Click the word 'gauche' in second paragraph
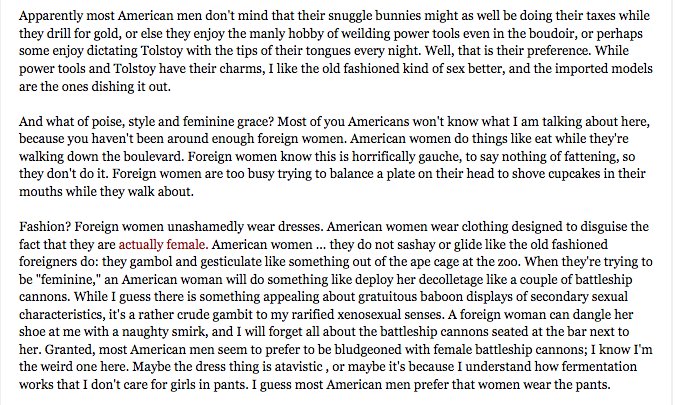Image resolution: width=675 pixels, height=405 pixels. (437, 157)
